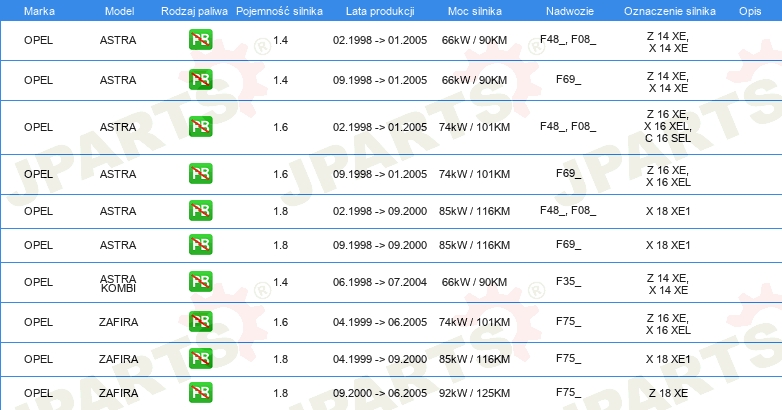Click engine code Z 16 XE, X 16 XEL in the Zafira row
Image resolution: width=782 pixels, height=410 pixels.
668,324
